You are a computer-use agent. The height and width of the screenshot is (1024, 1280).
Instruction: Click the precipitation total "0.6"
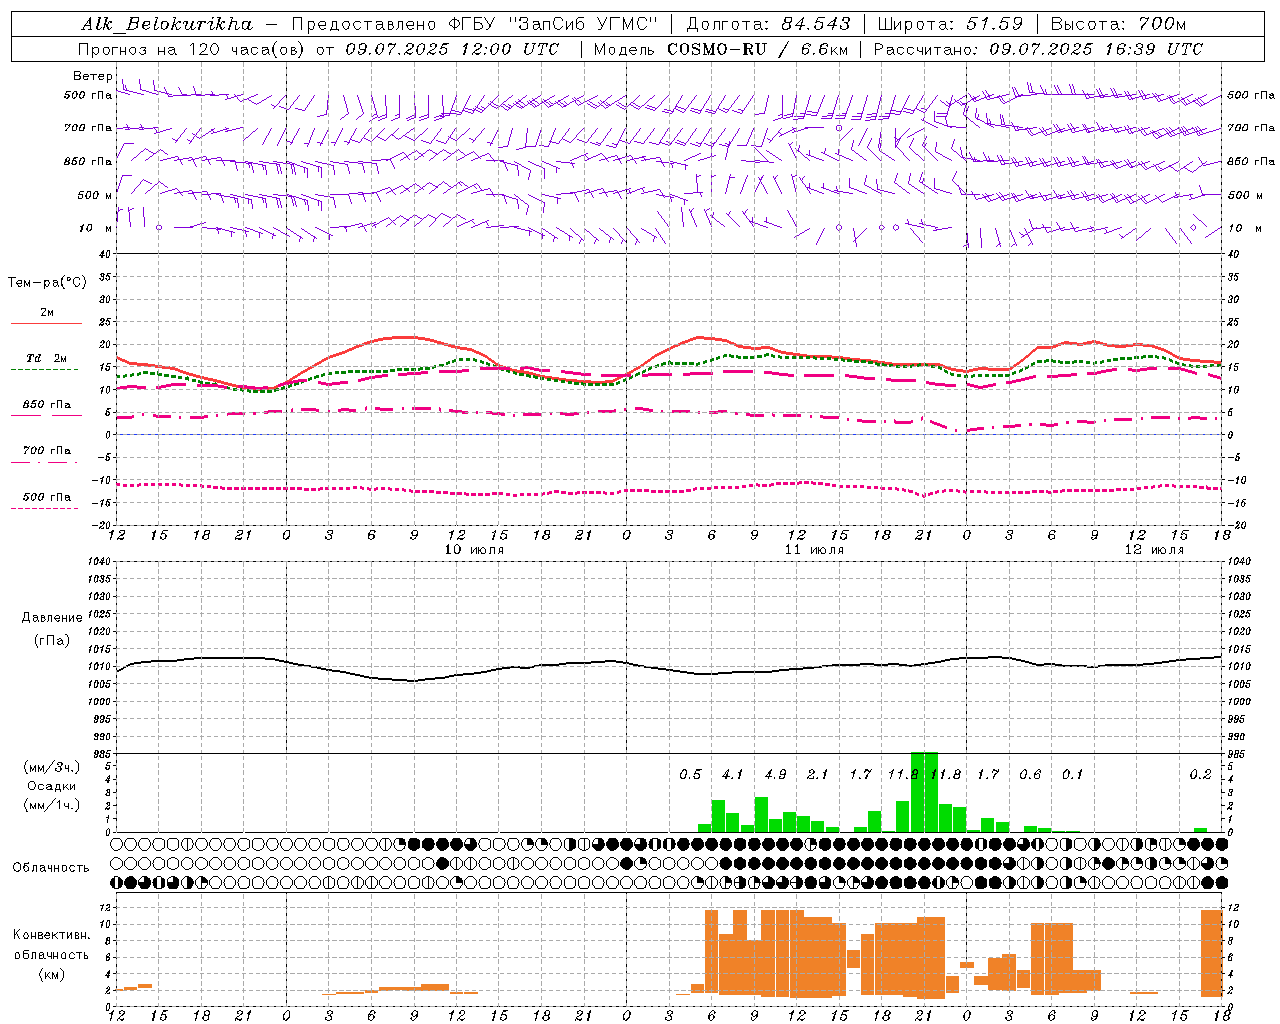click(x=1030, y=775)
